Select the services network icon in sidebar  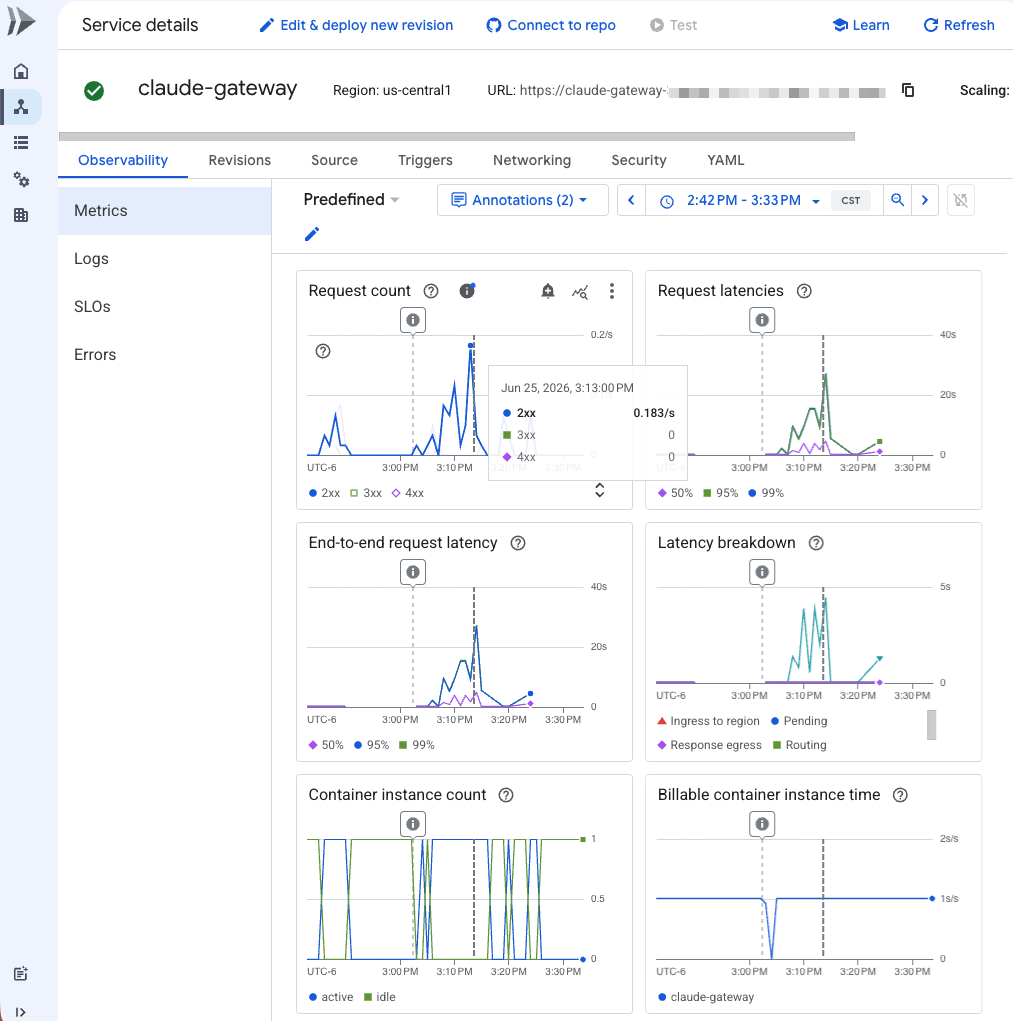(x=21, y=107)
